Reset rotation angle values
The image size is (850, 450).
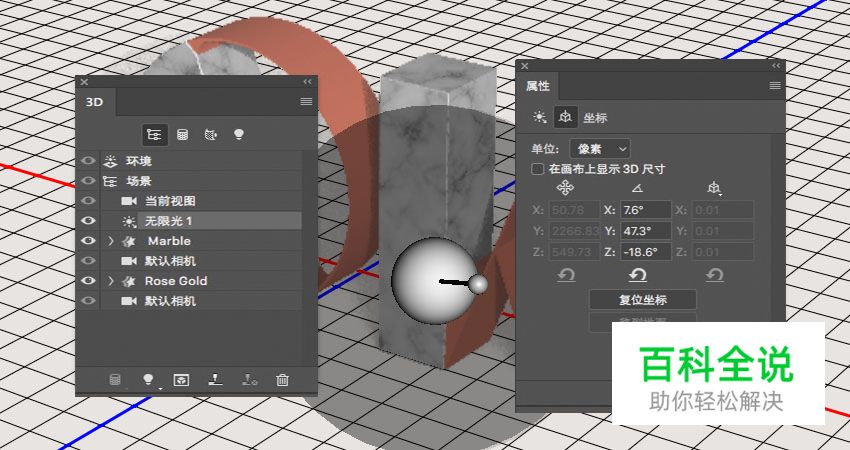637,275
